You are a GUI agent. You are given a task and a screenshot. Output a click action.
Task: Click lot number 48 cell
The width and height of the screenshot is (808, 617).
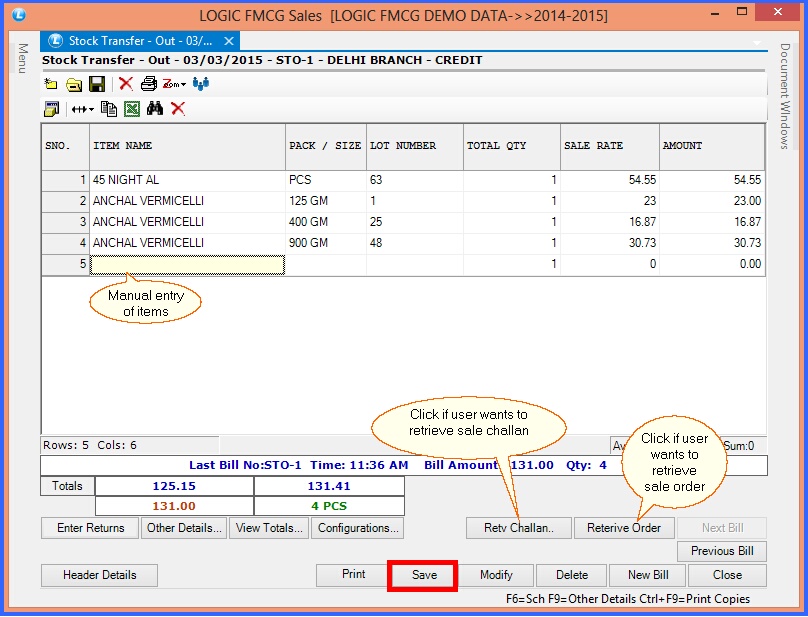click(x=415, y=243)
